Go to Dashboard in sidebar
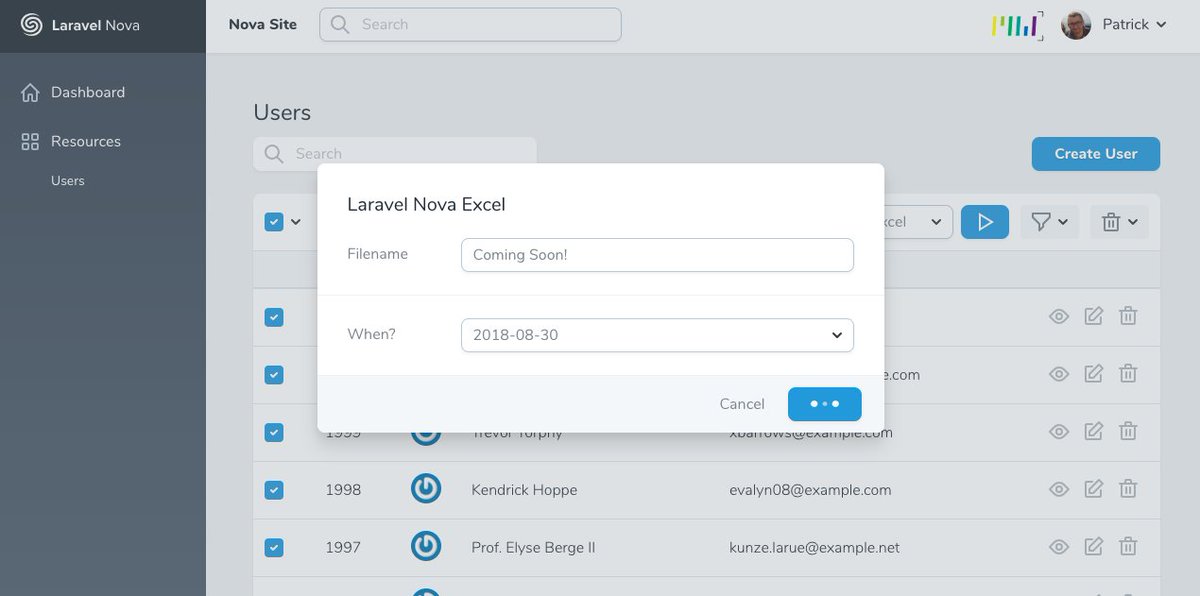This screenshot has width=1200, height=596. pos(88,92)
